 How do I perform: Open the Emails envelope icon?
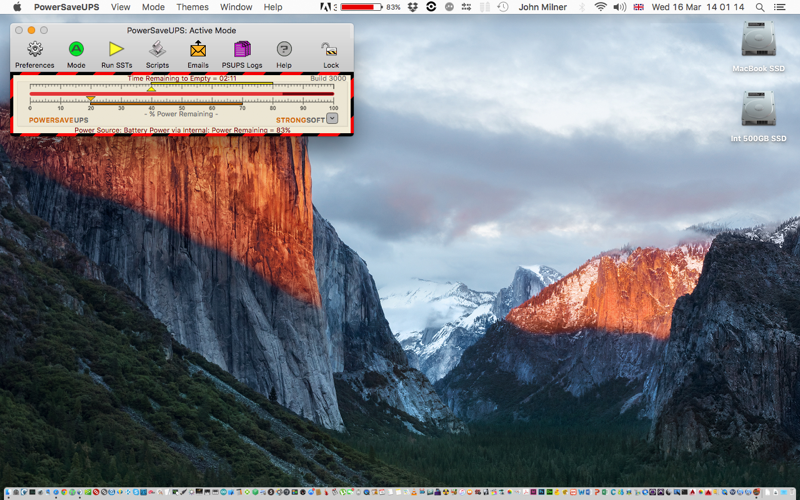198,49
